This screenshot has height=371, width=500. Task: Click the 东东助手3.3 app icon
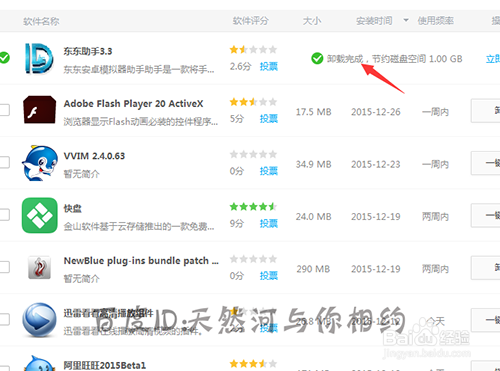point(39,58)
